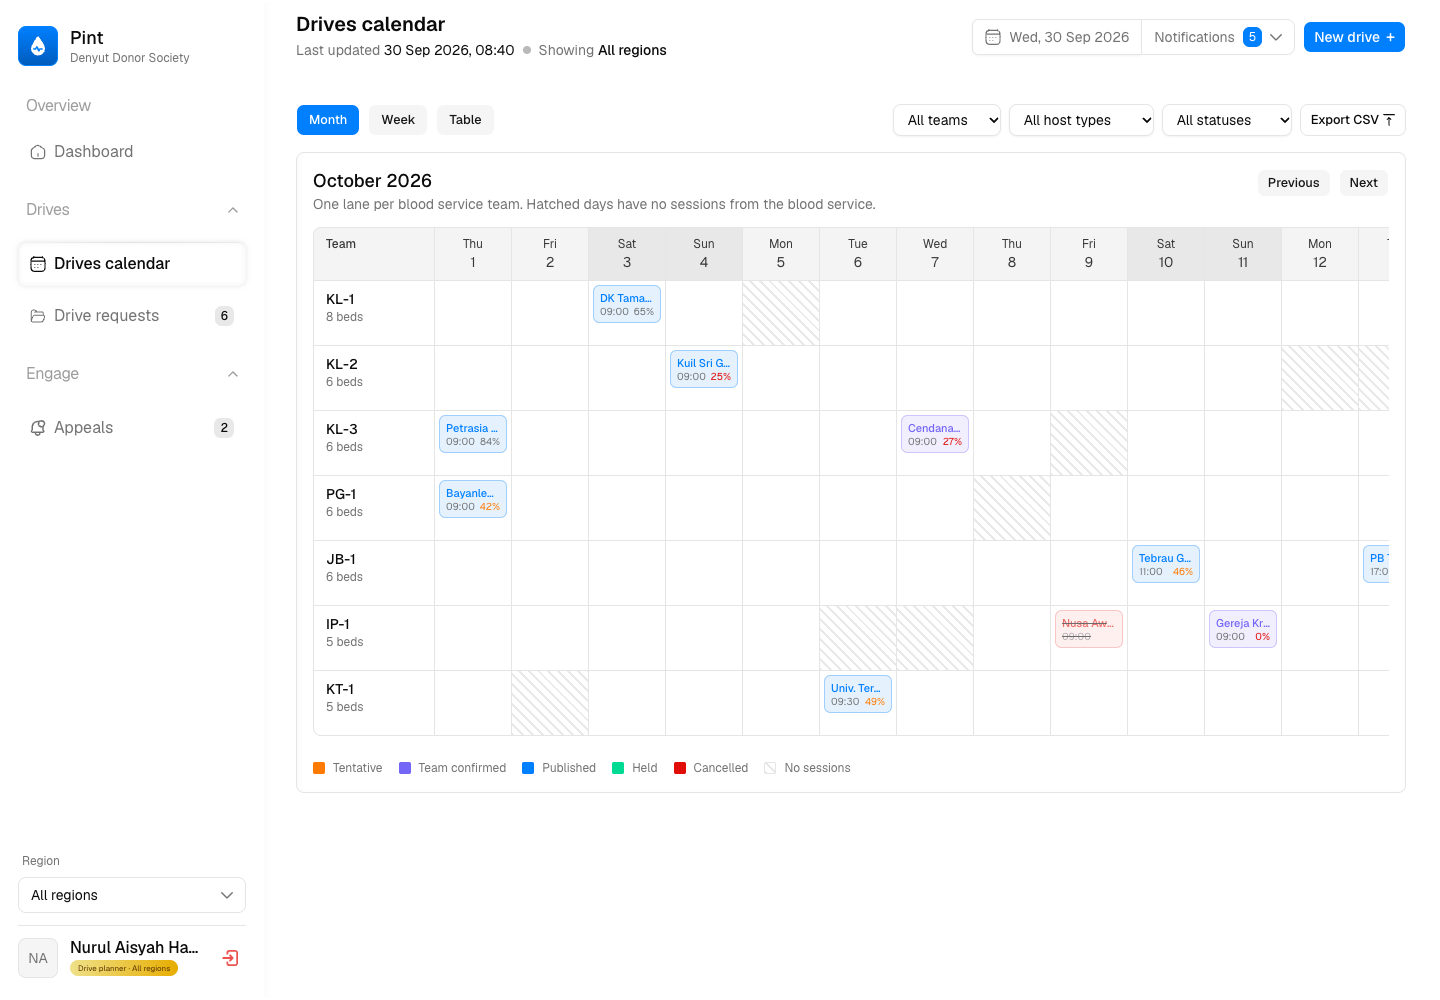Open the DK Tama drive on KL-1
This screenshot has width=1440, height=1000.
click(x=627, y=304)
